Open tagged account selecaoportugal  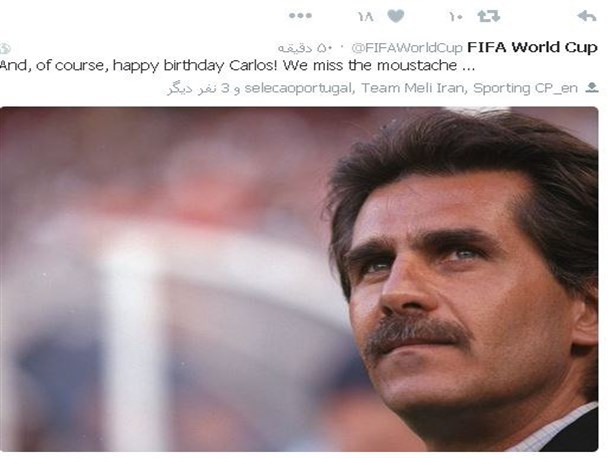(299, 88)
